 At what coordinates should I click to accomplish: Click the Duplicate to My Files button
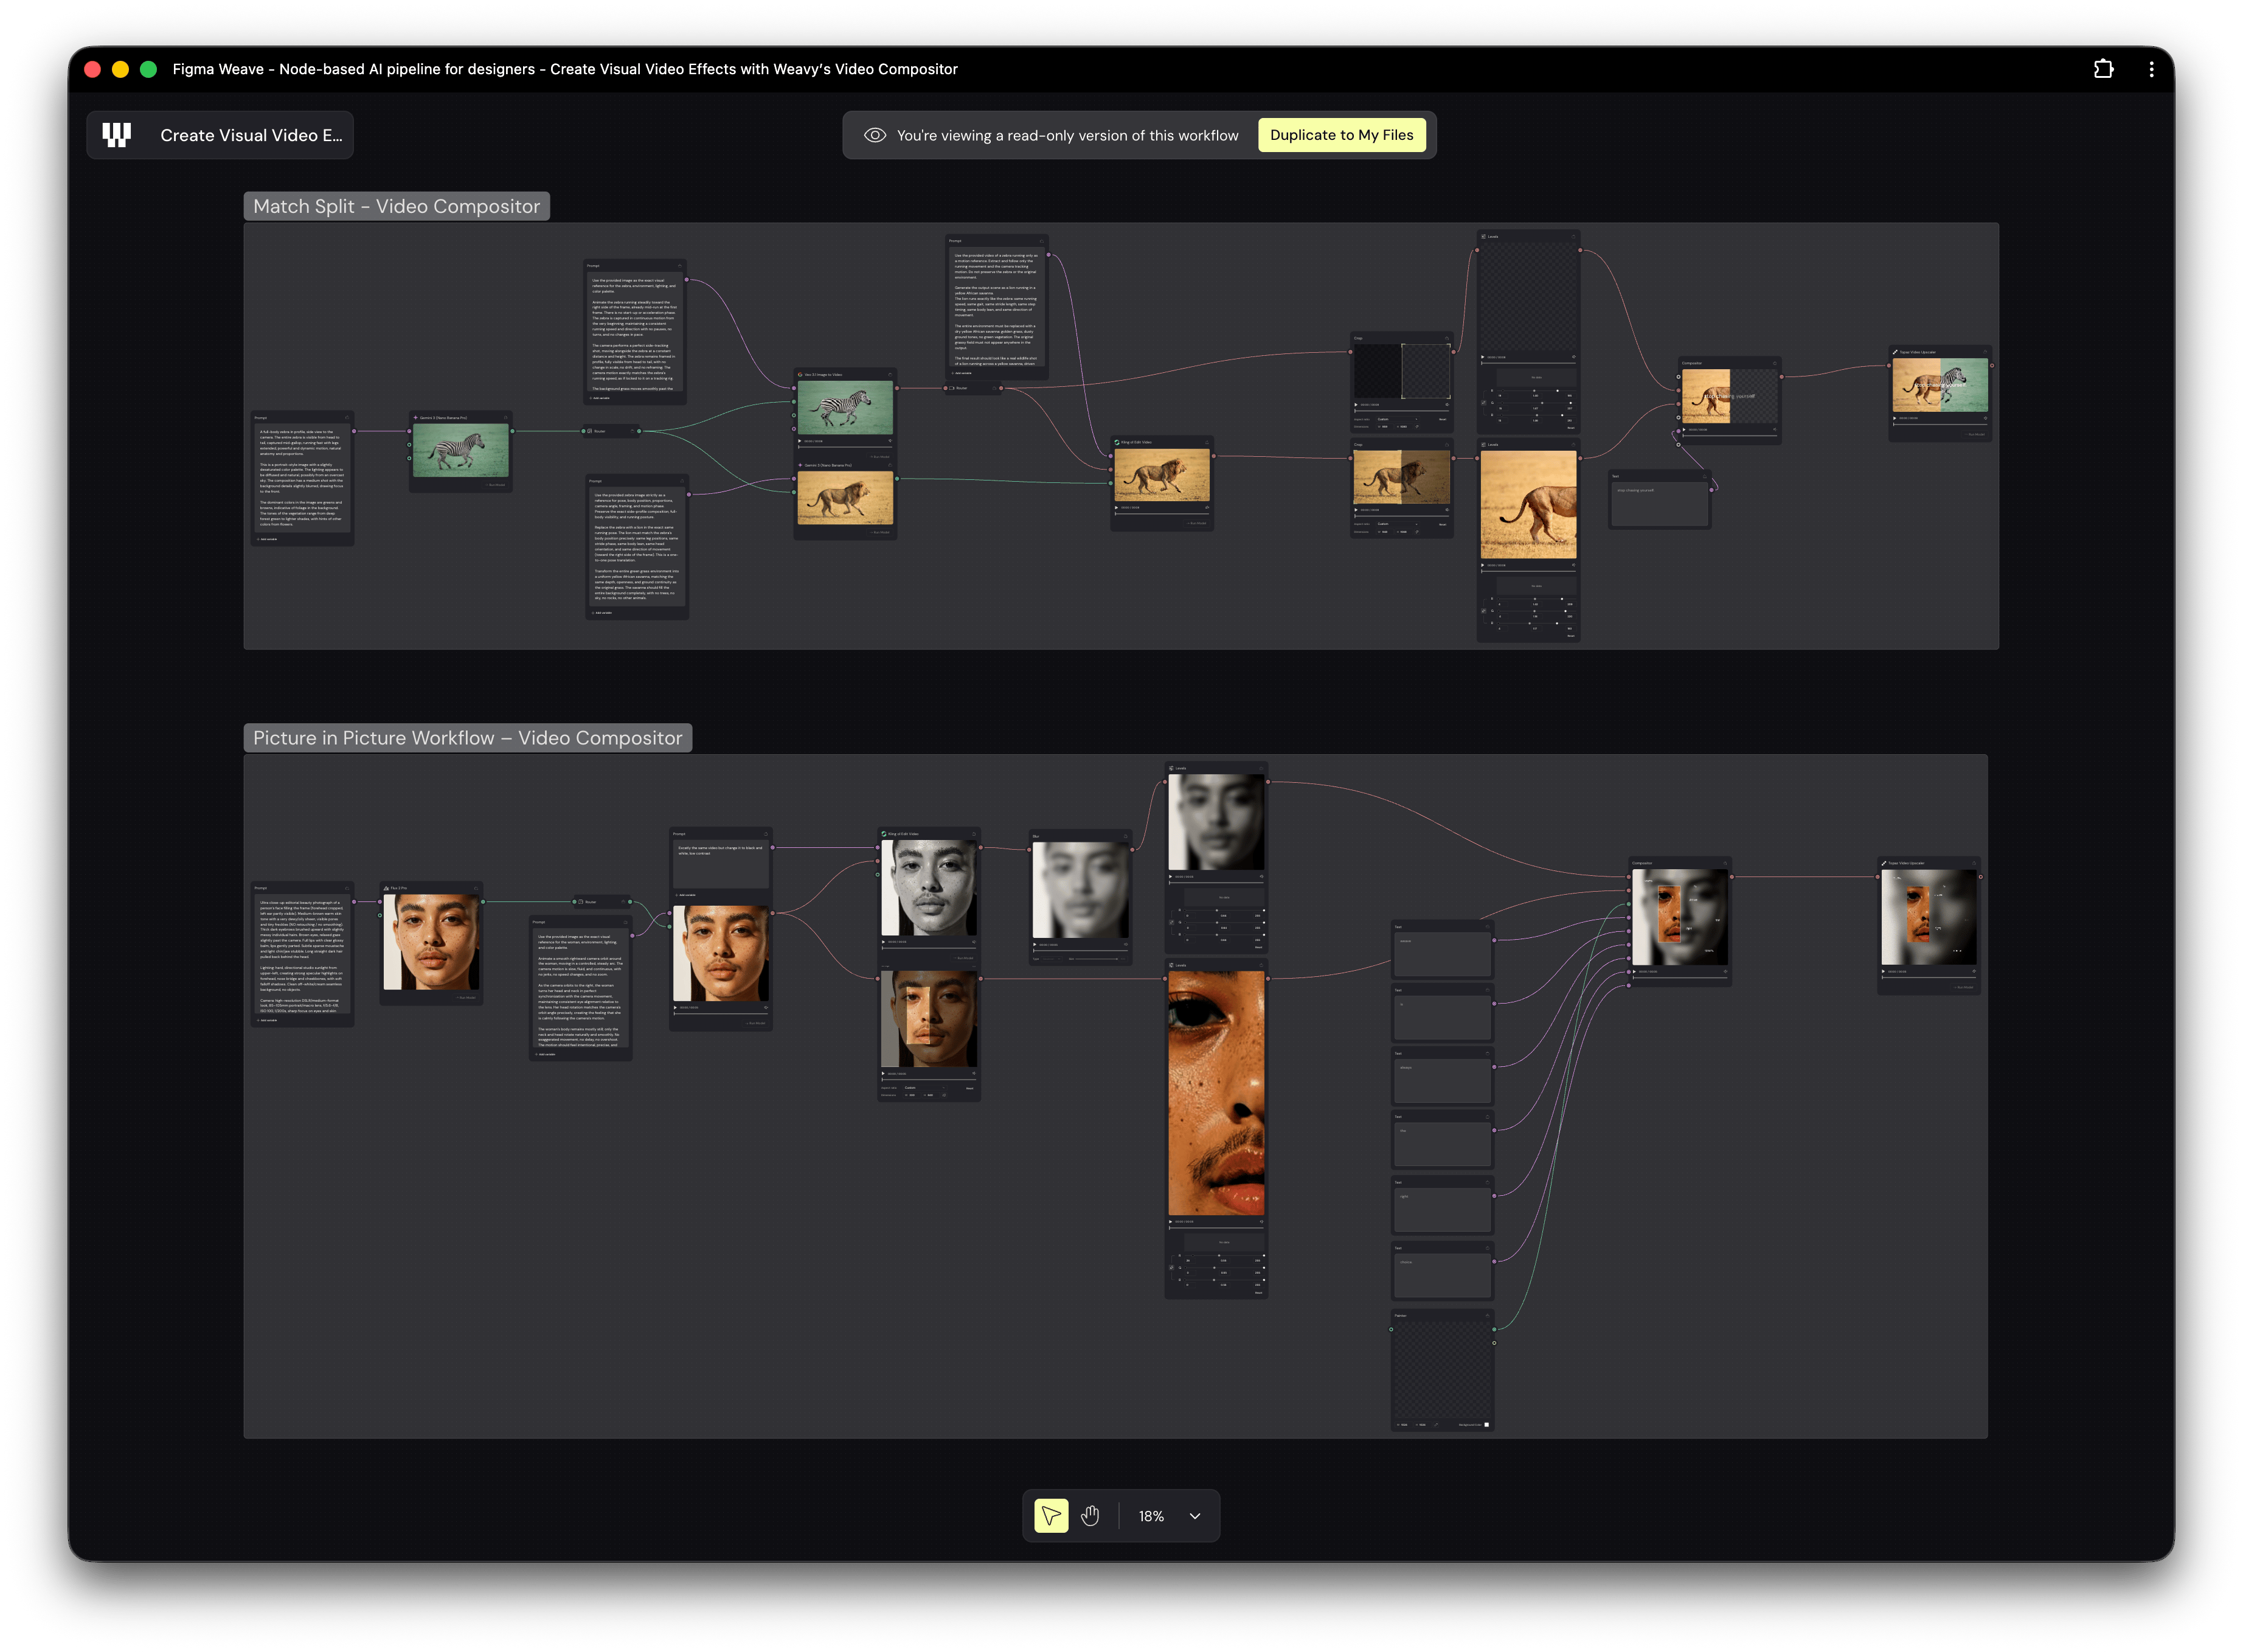[x=1342, y=134]
